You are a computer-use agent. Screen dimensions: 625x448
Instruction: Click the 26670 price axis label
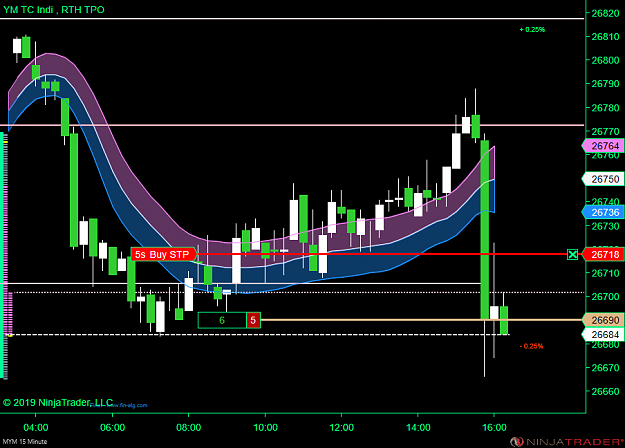(605, 367)
